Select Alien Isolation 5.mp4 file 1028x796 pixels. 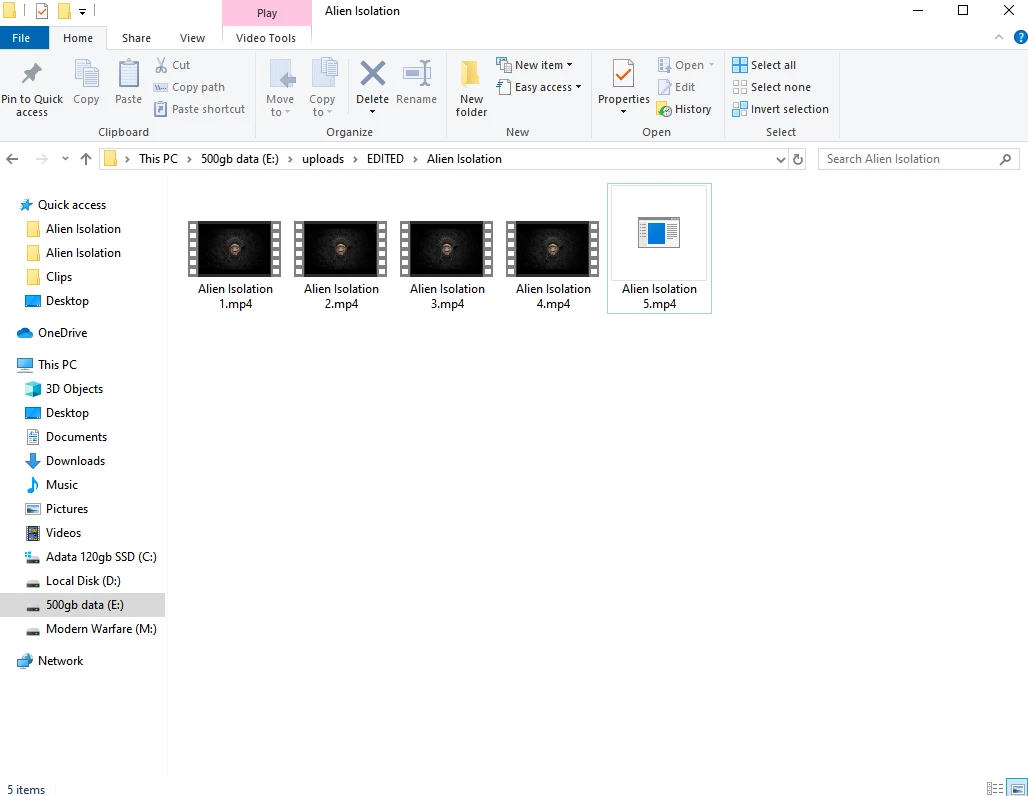point(659,249)
